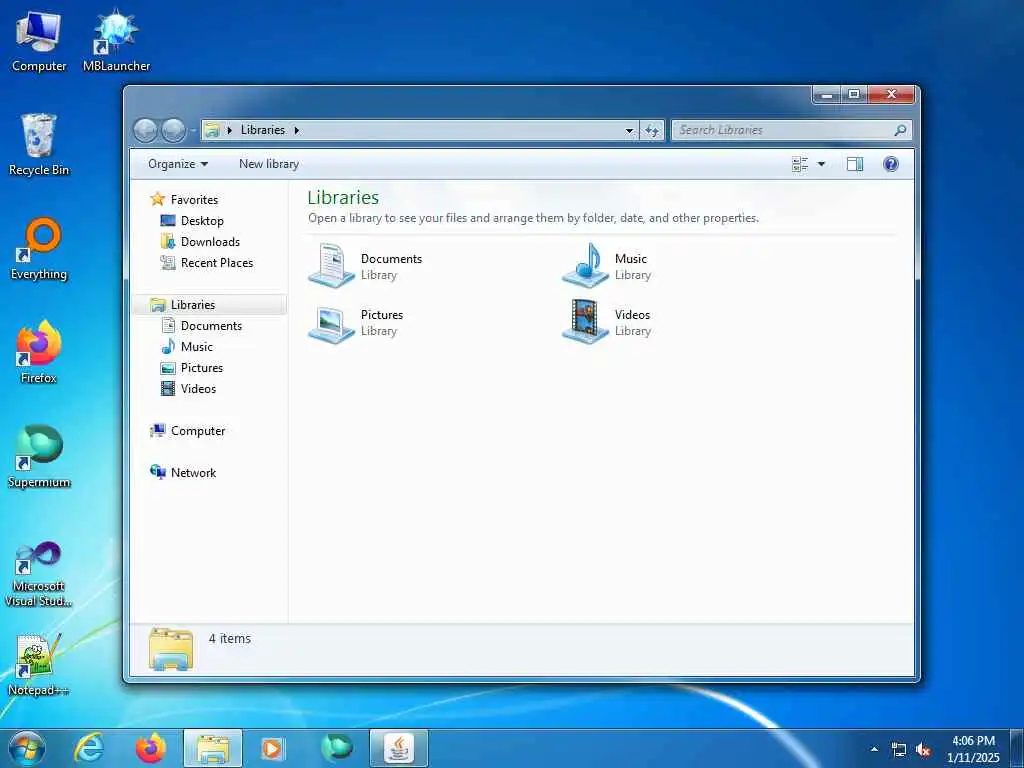Screen dimensions: 1024x768
Task: Open recent pages dropdown beside Forward
Action: pos(193,131)
